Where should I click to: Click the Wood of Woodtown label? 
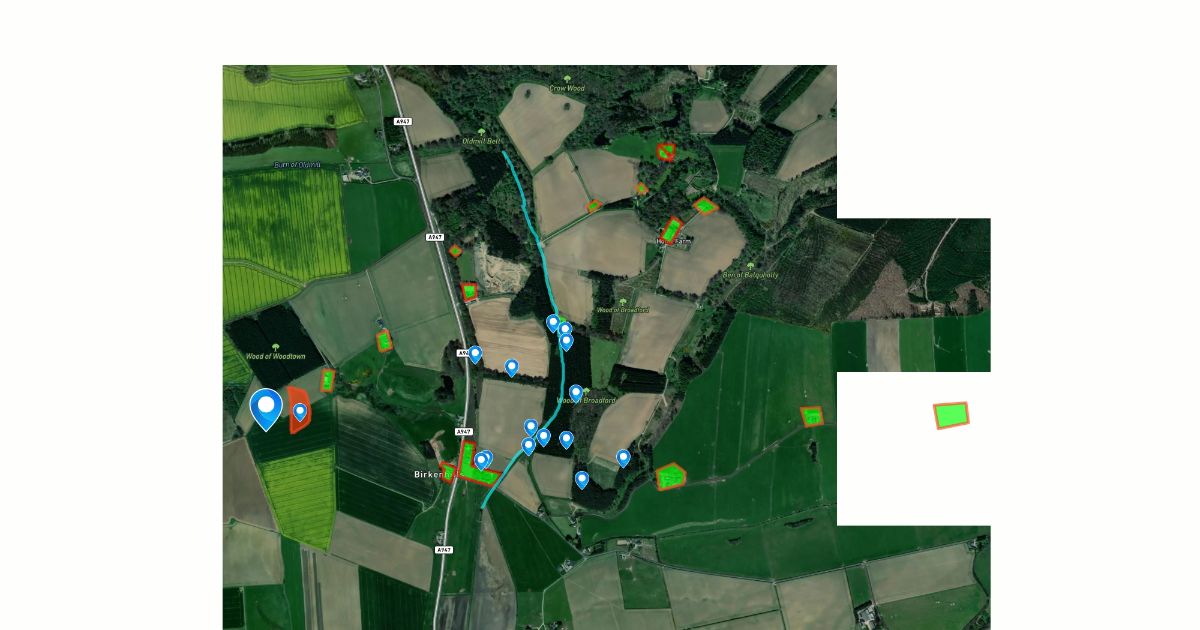[272, 356]
